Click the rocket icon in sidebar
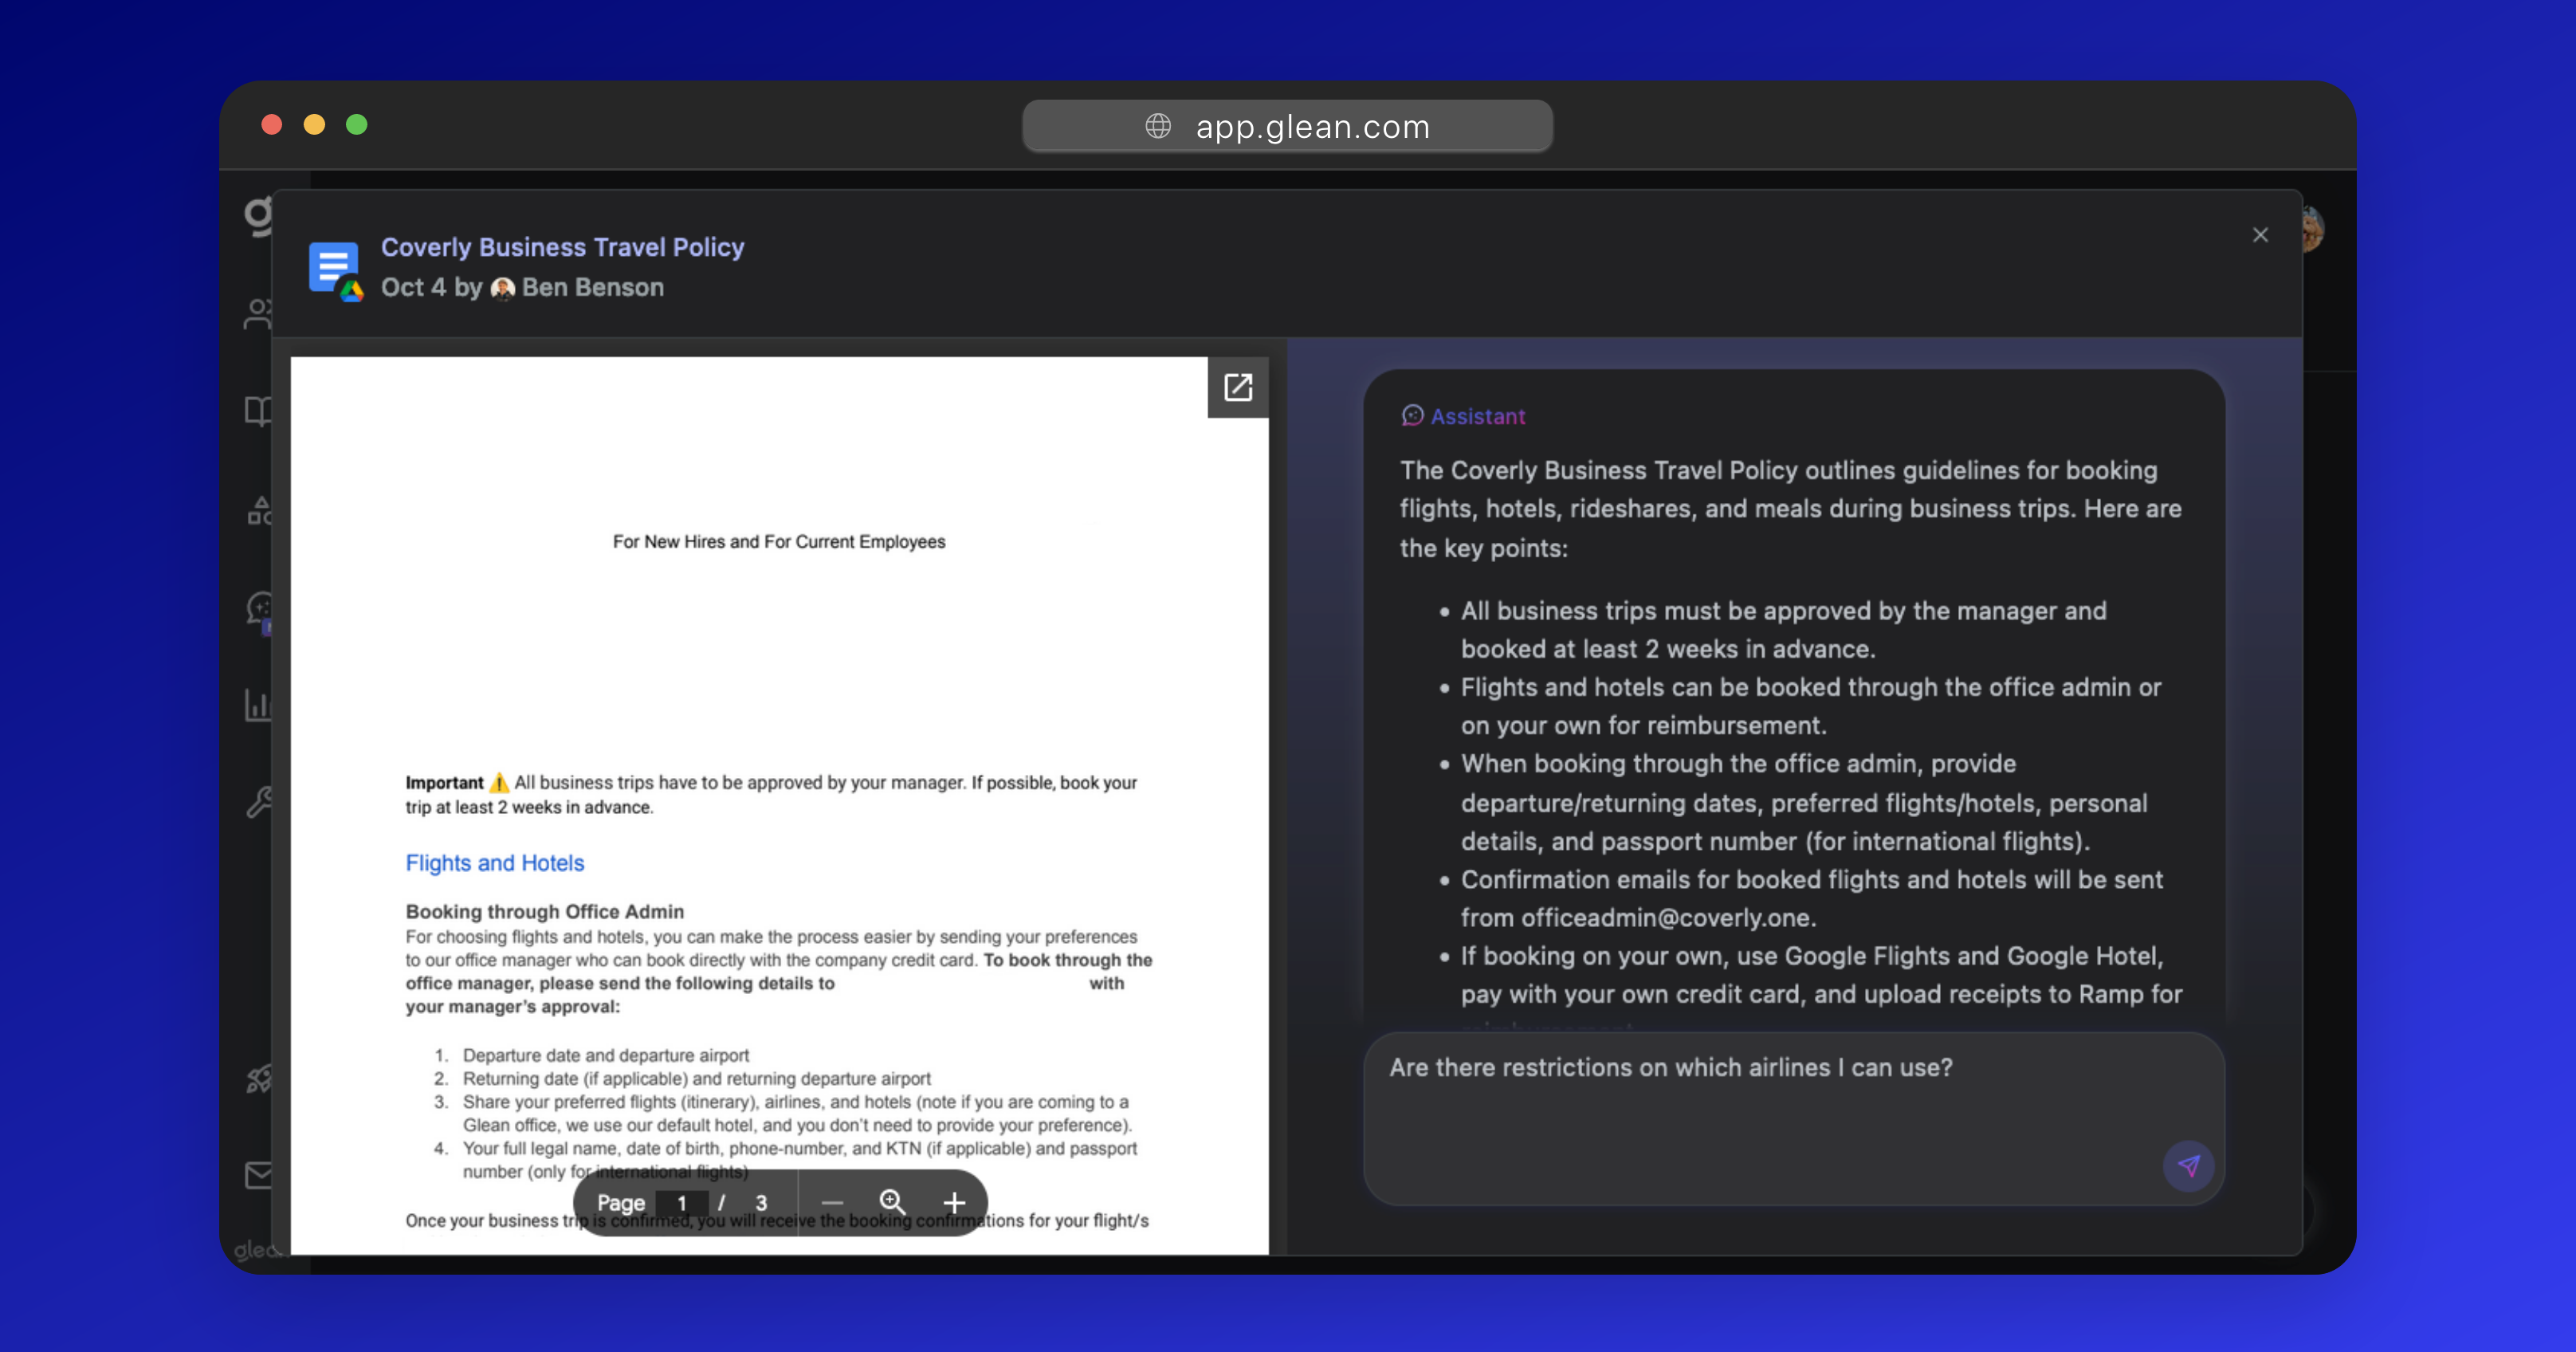Image resolution: width=2576 pixels, height=1352 pixels. (259, 1078)
